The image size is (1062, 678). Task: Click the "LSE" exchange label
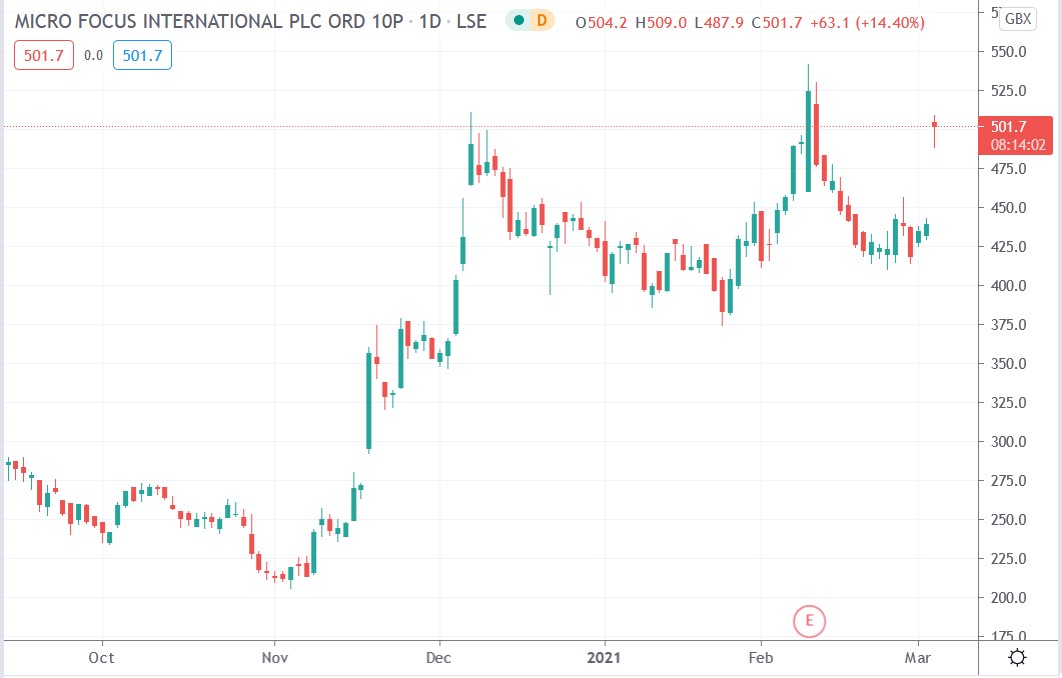click(472, 19)
